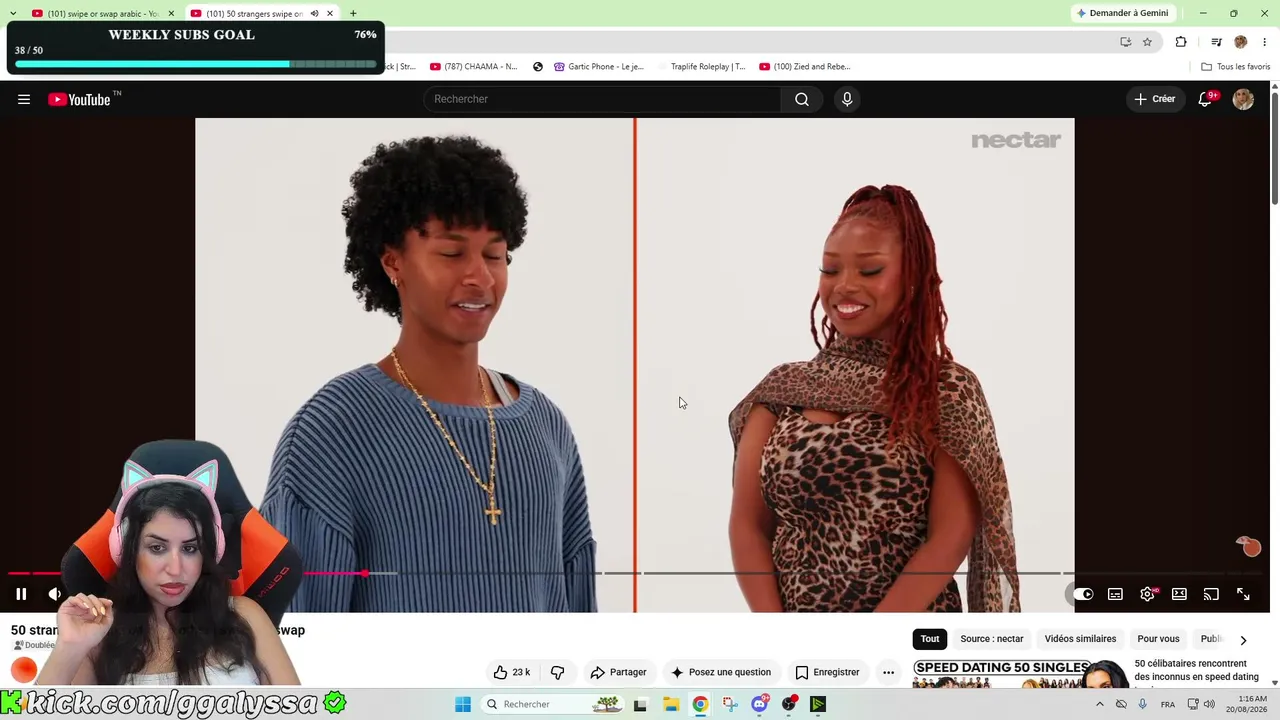This screenshot has height=720, width=1280.
Task: Expand the Chrome tab search dropdown
Action: [x=12, y=14]
